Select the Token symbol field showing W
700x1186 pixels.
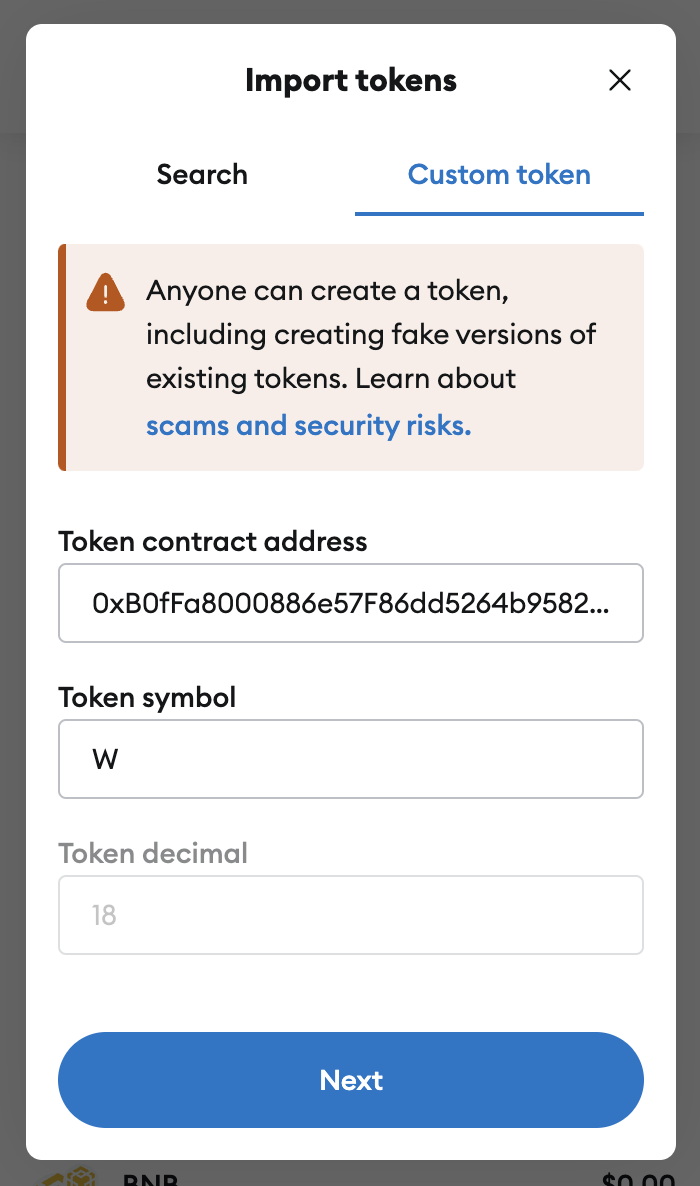[x=351, y=759]
